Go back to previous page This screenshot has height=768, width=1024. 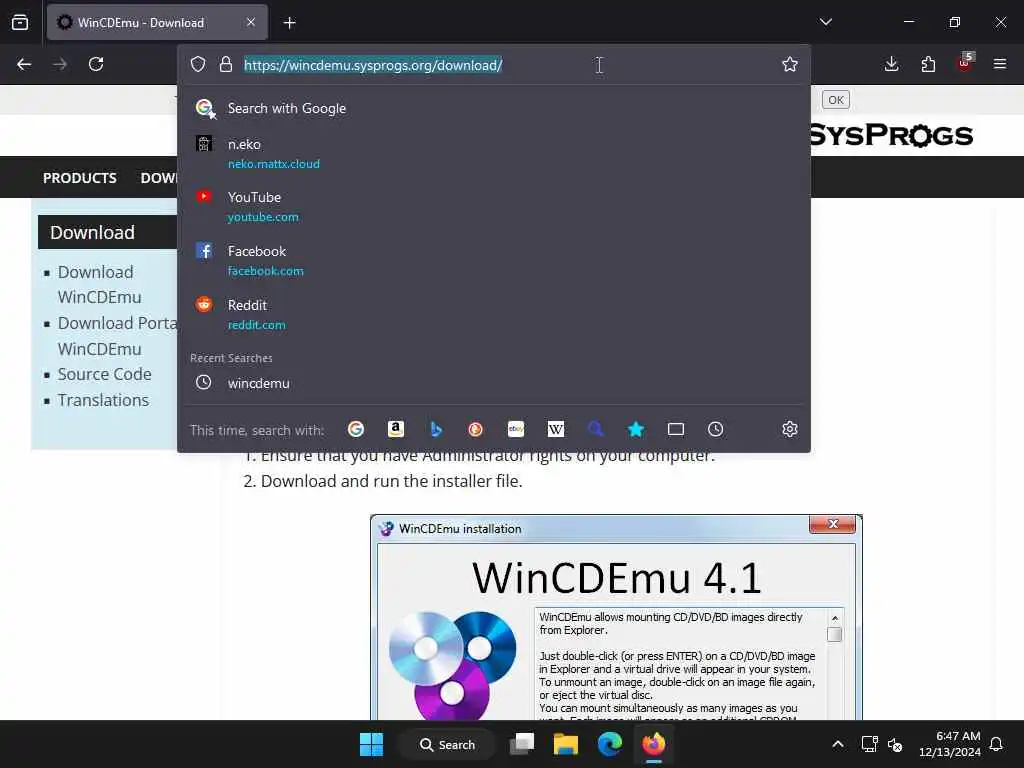24,64
